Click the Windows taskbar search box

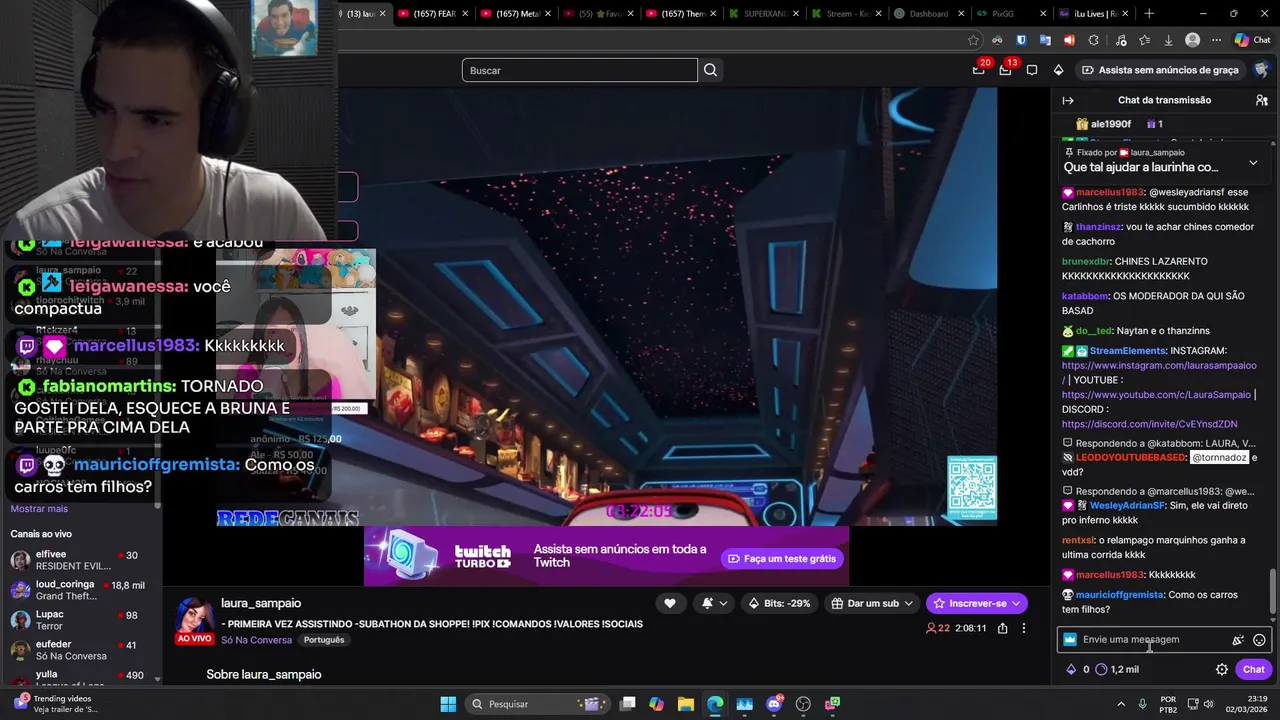click(x=537, y=704)
